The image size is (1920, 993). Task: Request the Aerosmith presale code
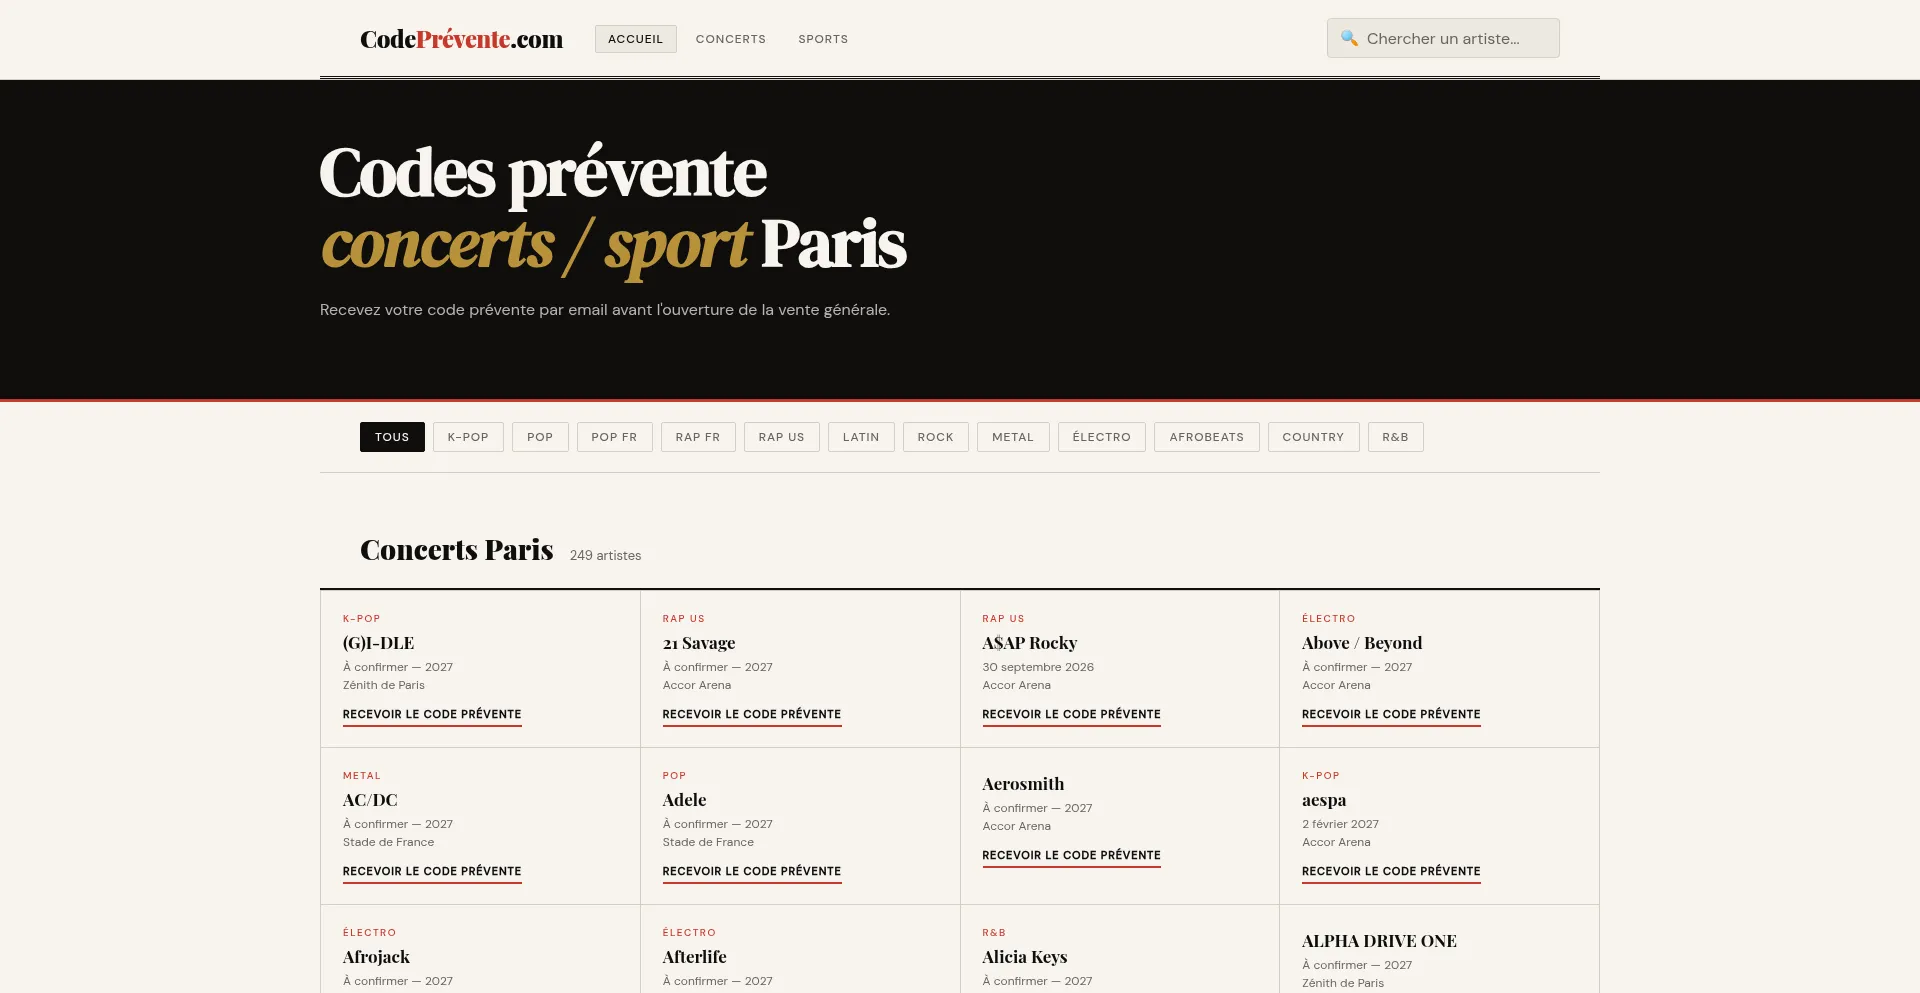click(x=1071, y=856)
